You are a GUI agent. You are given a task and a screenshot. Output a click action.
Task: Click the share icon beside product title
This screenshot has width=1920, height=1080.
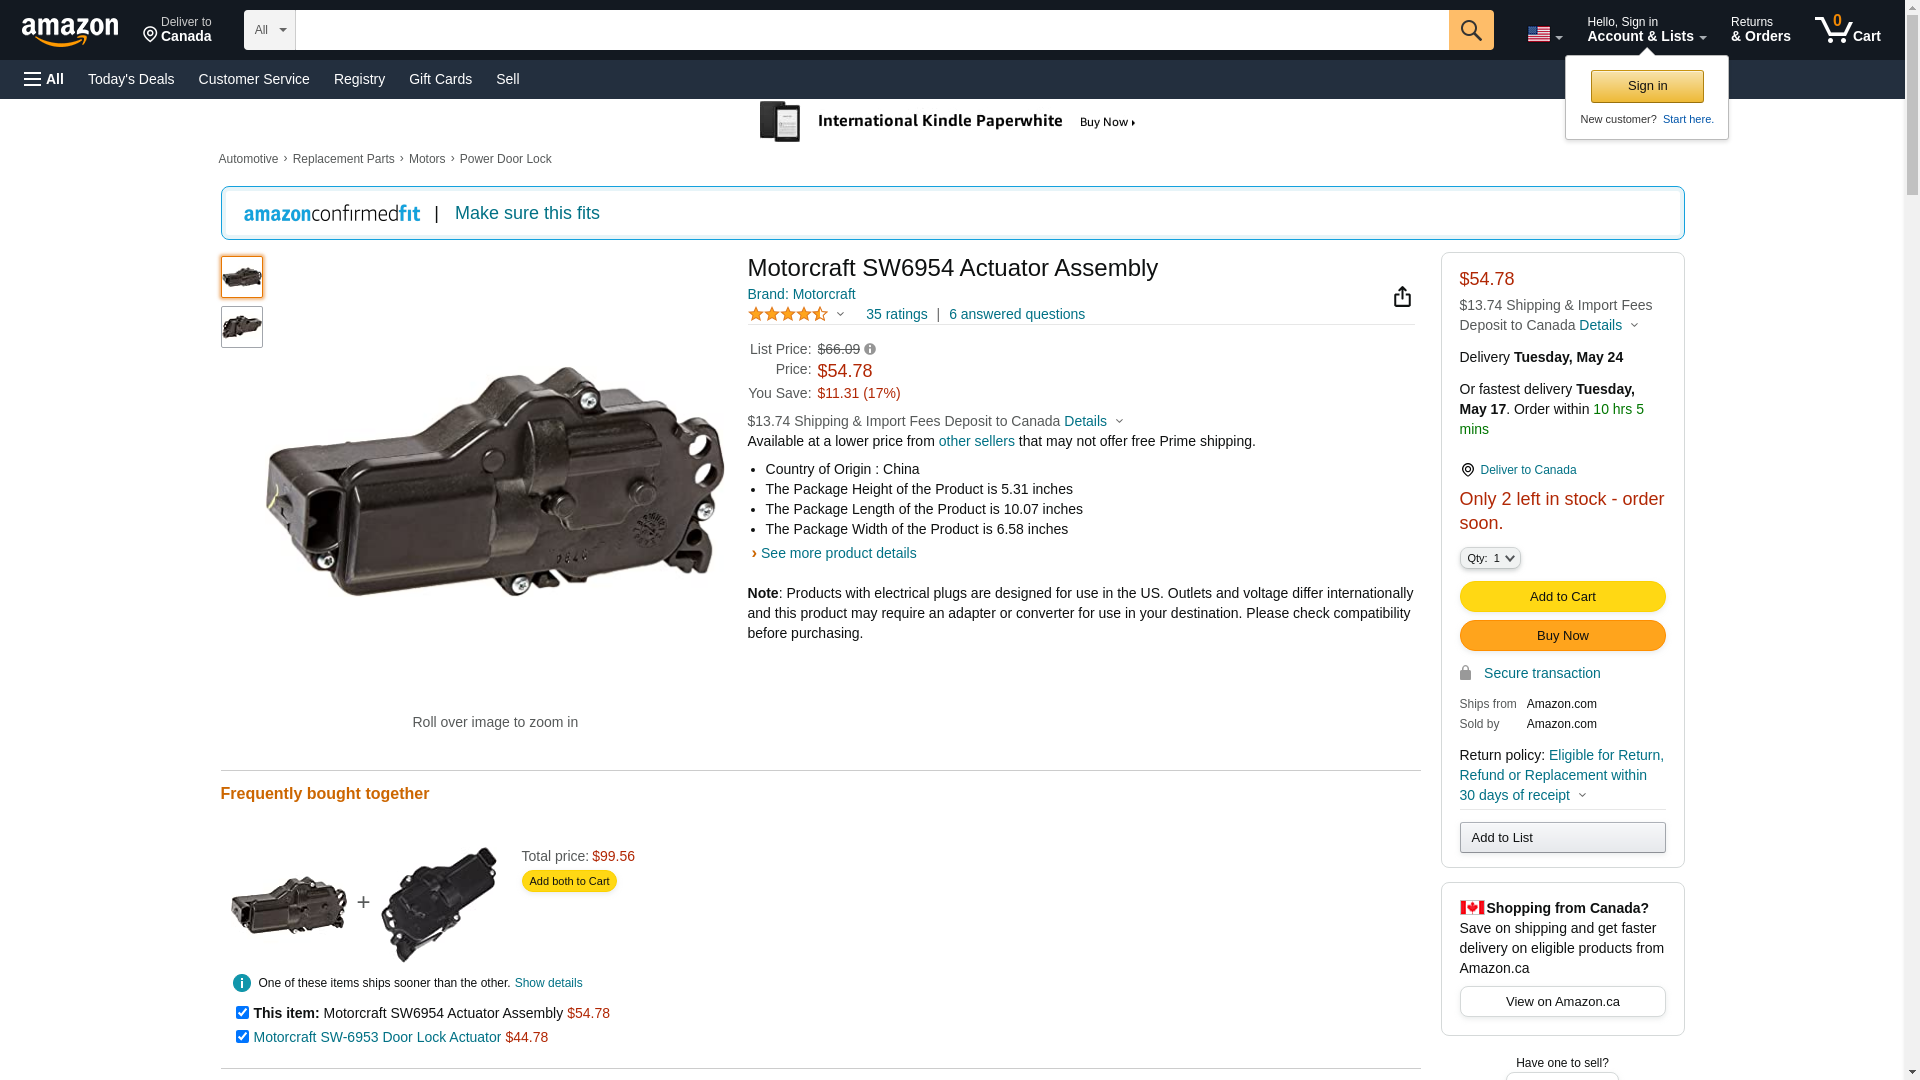[1402, 297]
